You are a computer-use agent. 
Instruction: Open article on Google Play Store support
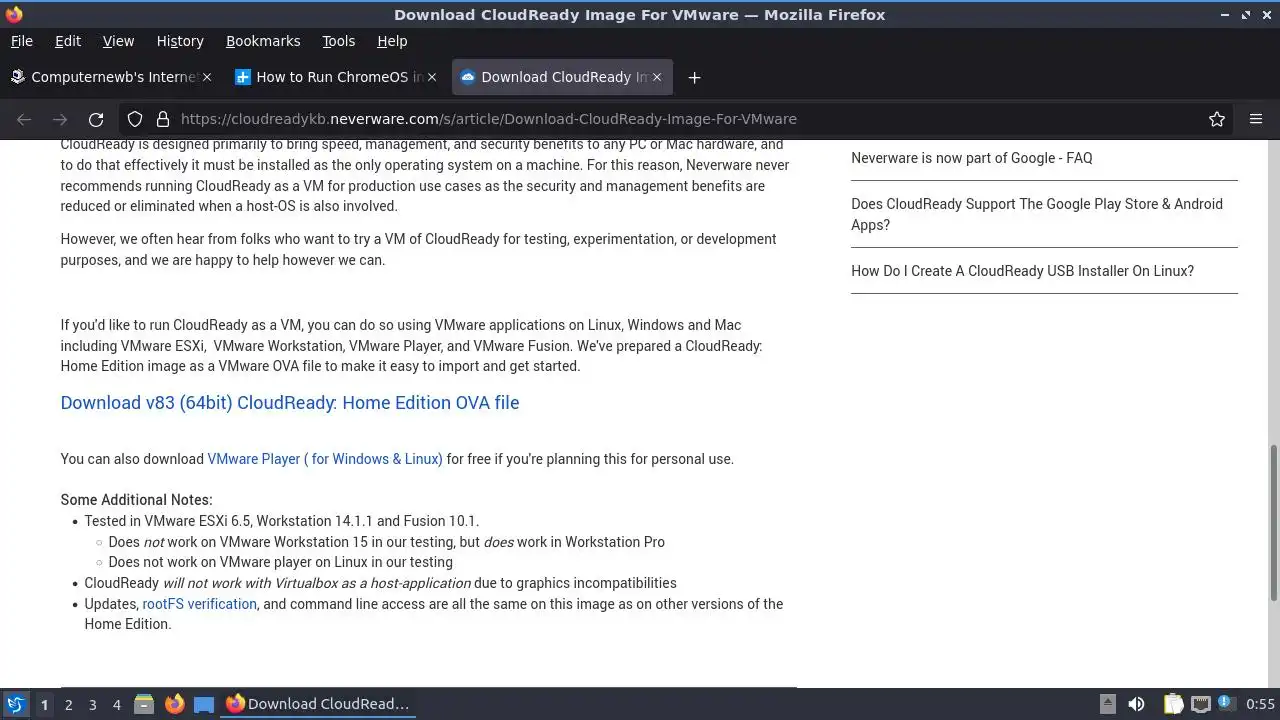click(x=1037, y=214)
